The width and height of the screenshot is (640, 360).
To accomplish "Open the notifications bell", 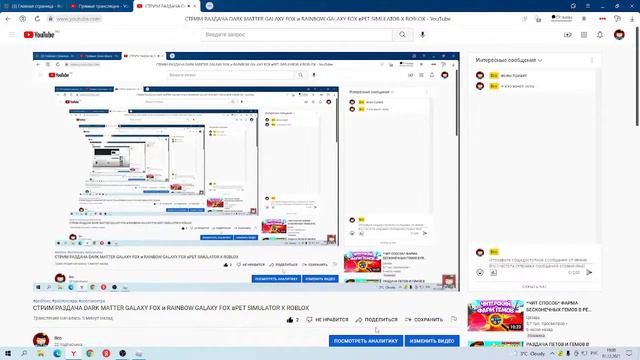I will coord(600,35).
